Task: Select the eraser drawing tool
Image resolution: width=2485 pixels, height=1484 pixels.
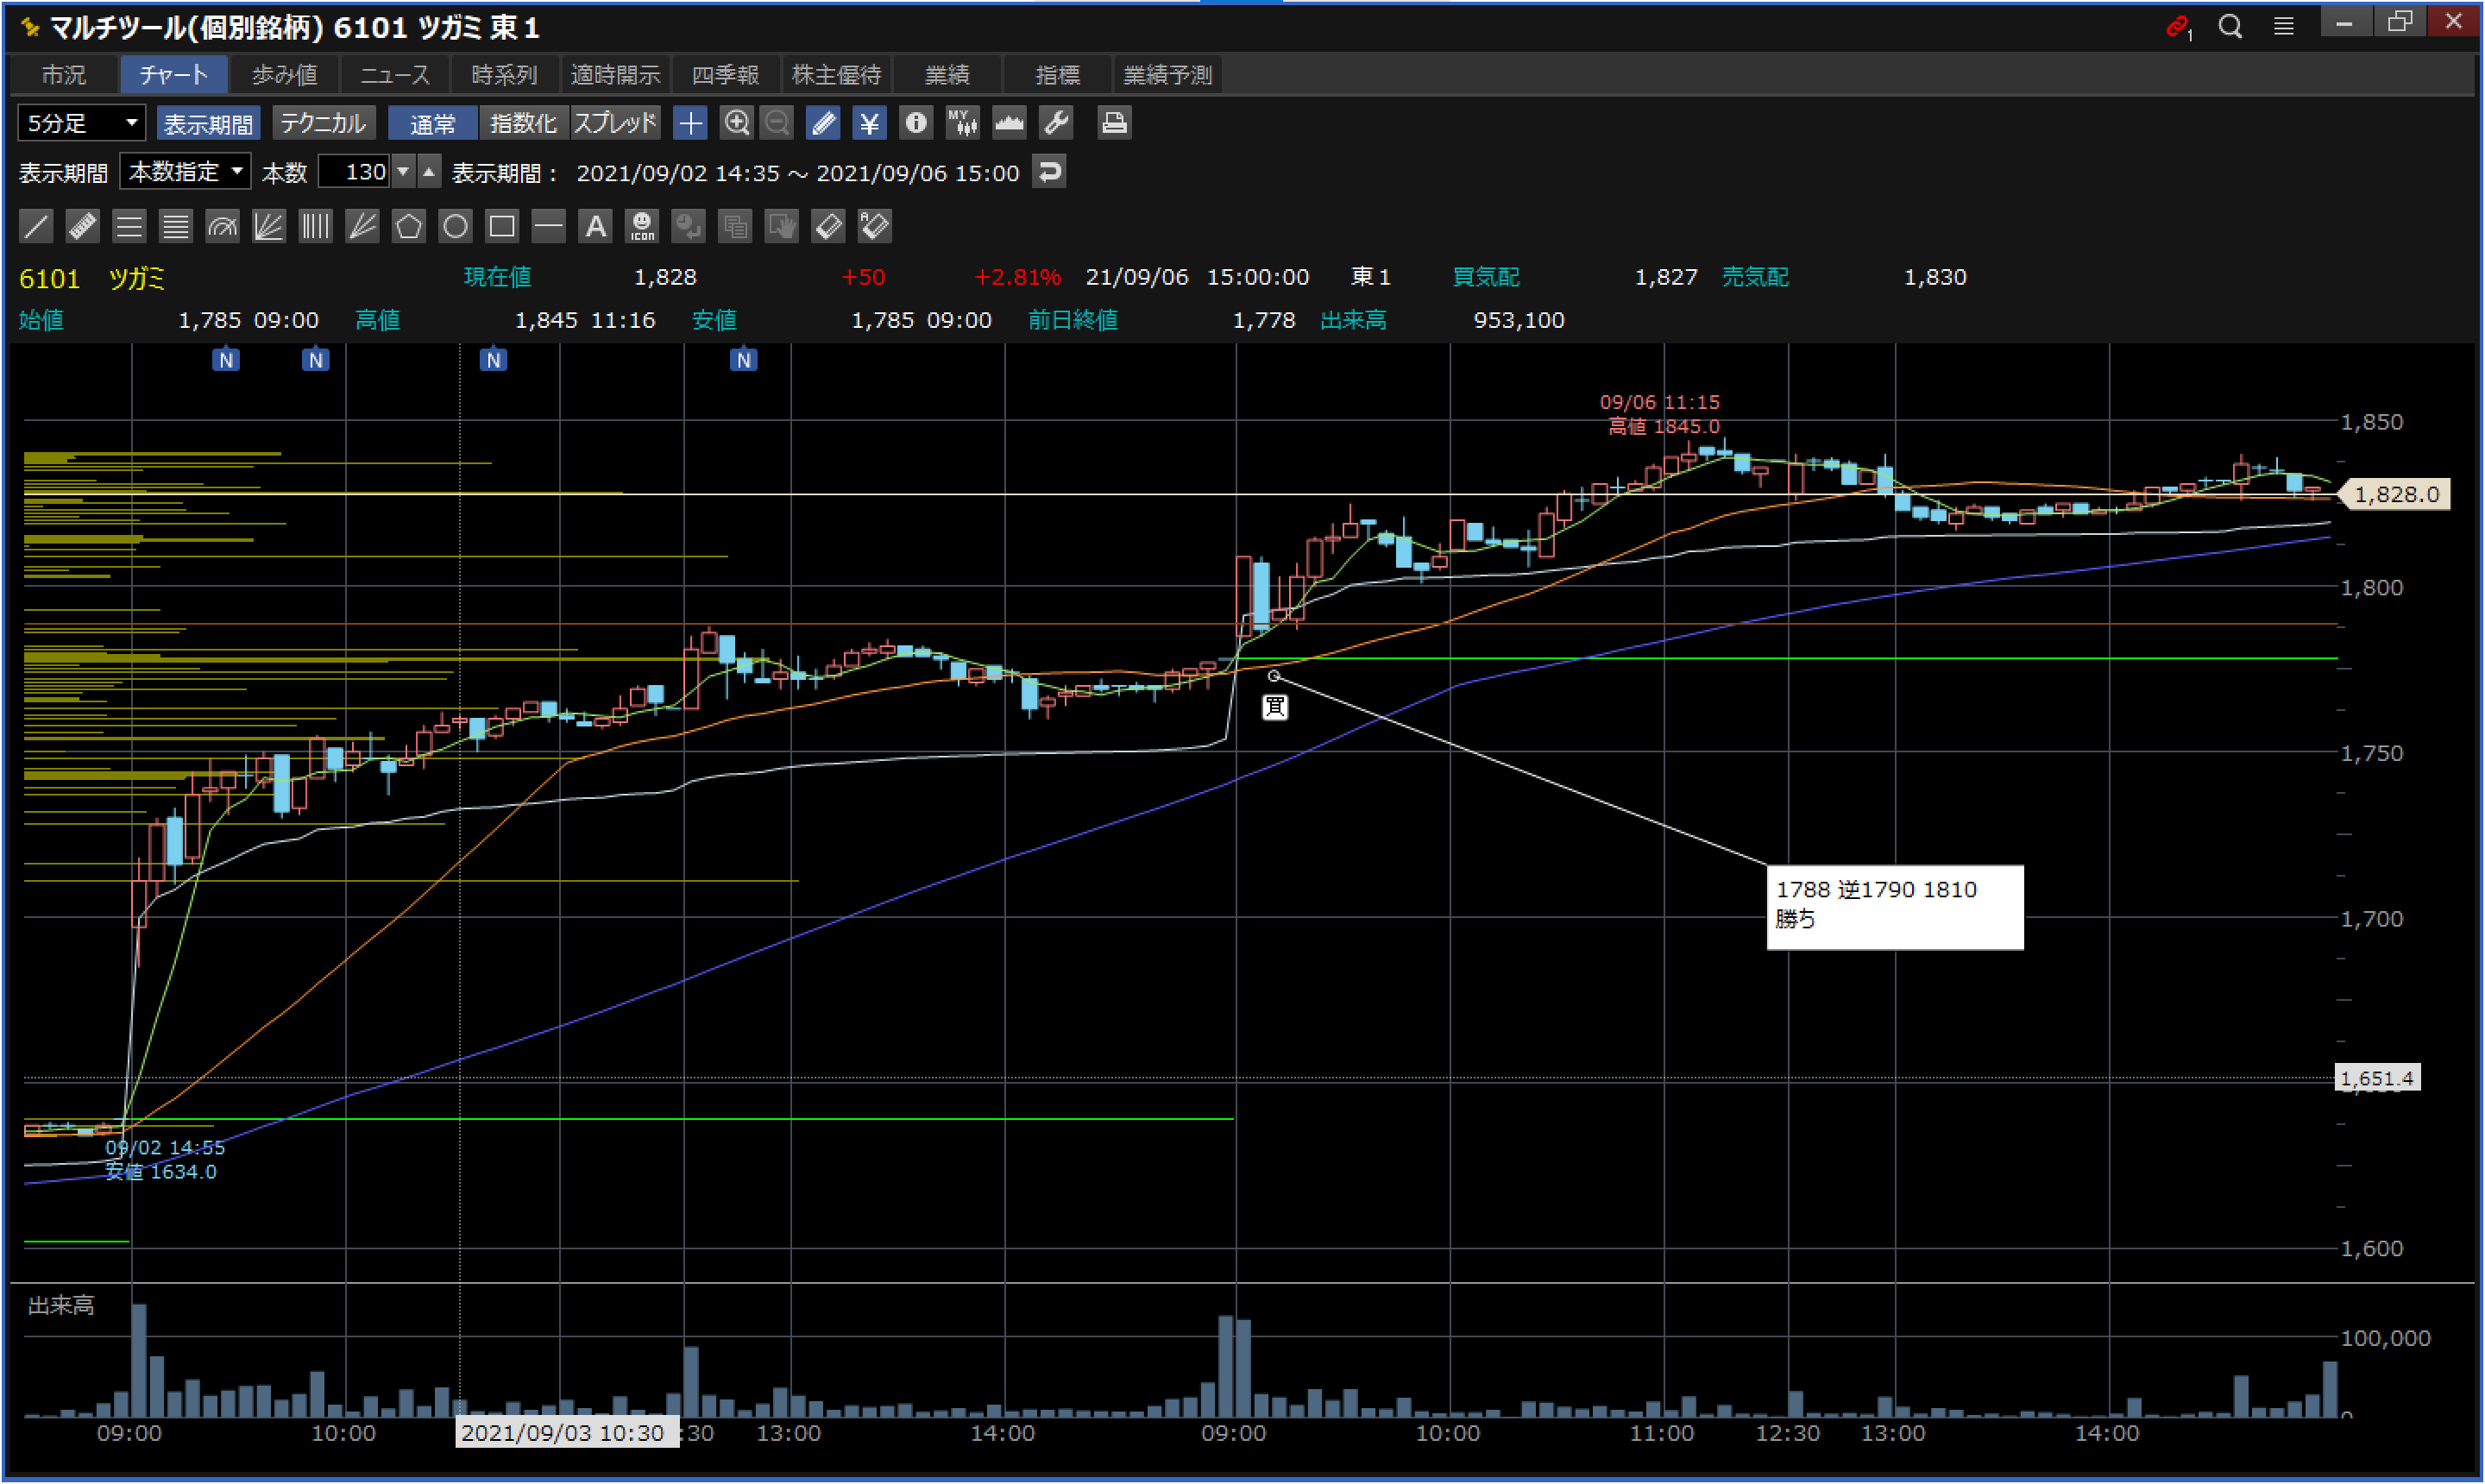Action: (828, 226)
